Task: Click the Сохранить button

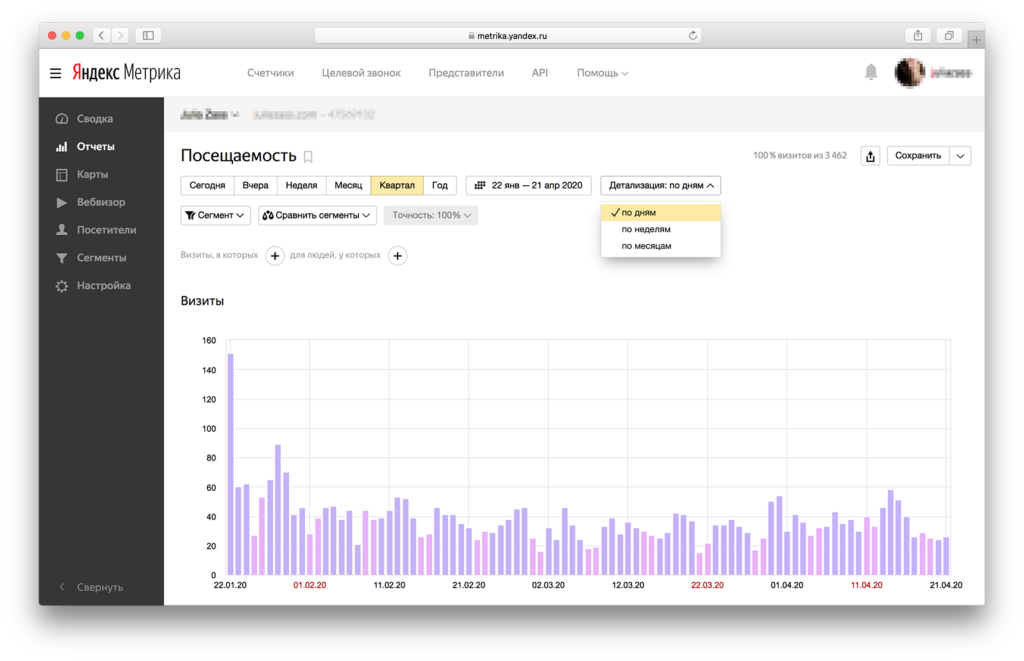Action: pos(916,156)
